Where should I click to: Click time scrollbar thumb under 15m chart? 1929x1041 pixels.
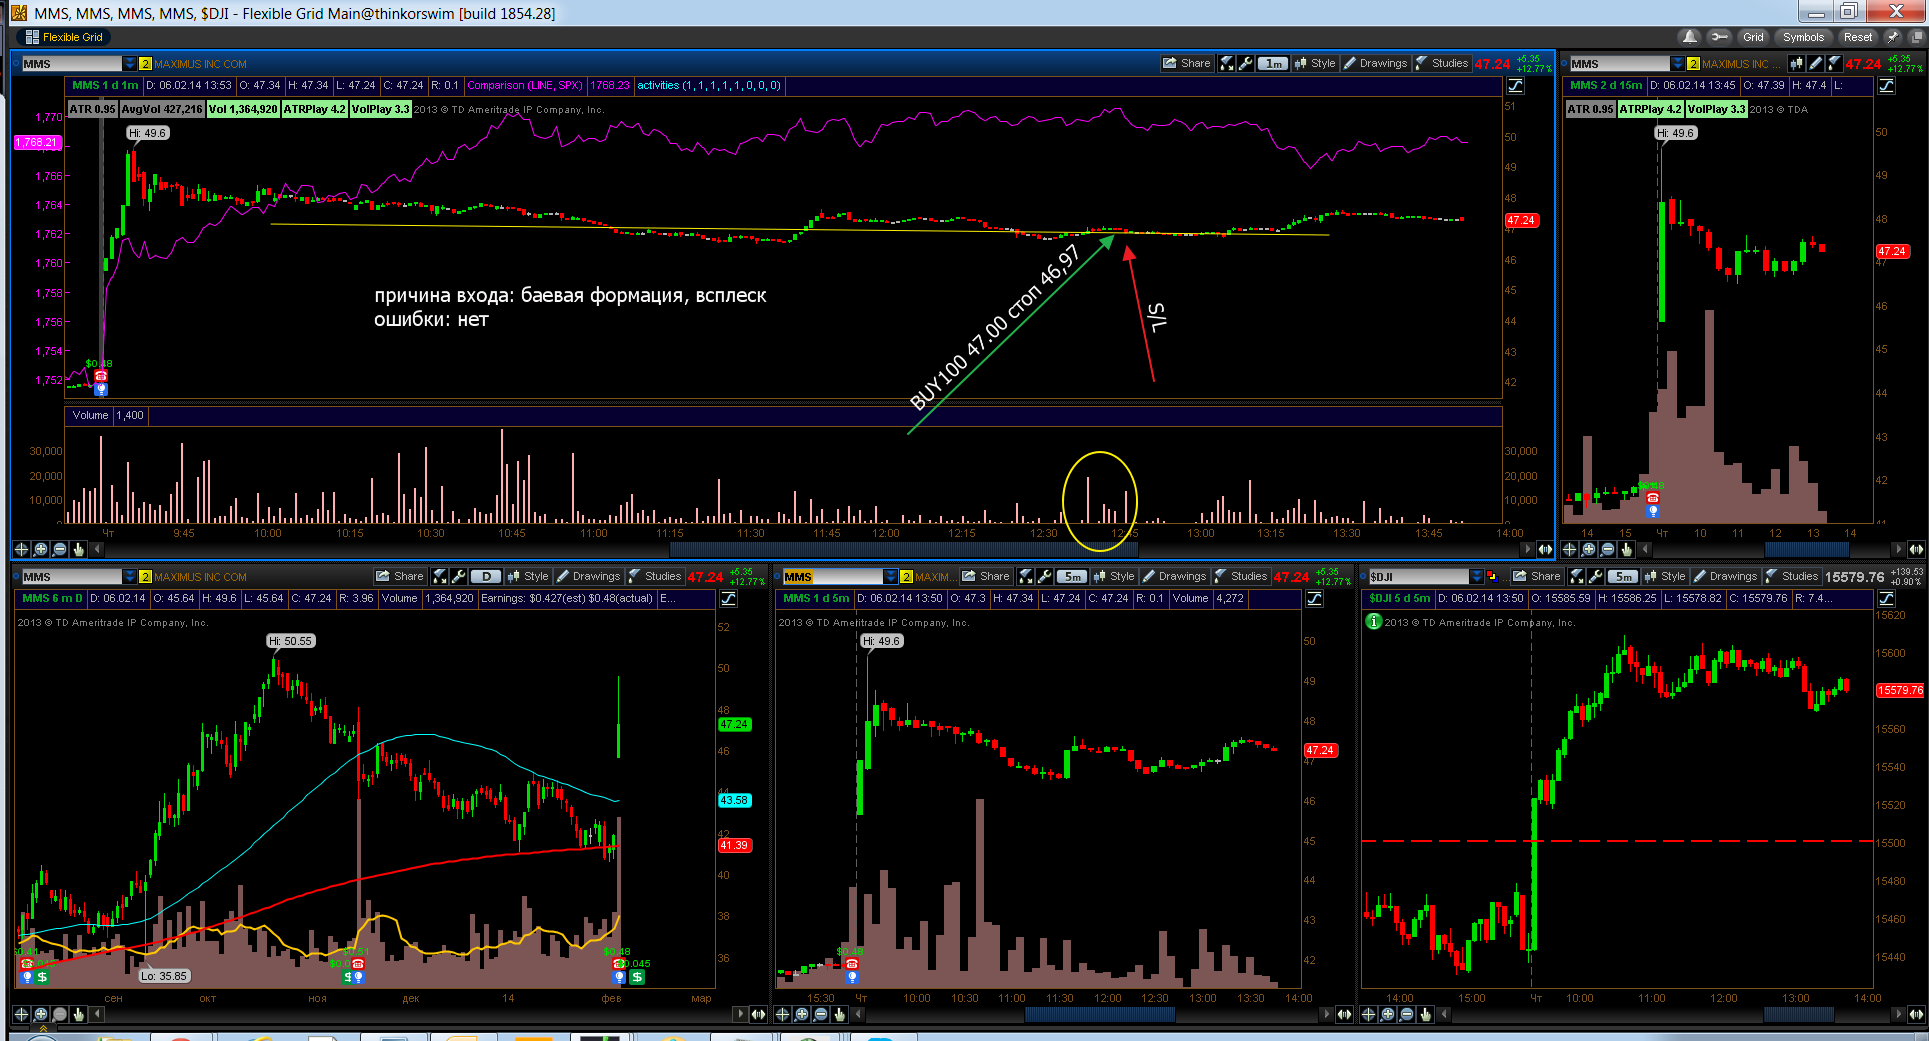1807,549
